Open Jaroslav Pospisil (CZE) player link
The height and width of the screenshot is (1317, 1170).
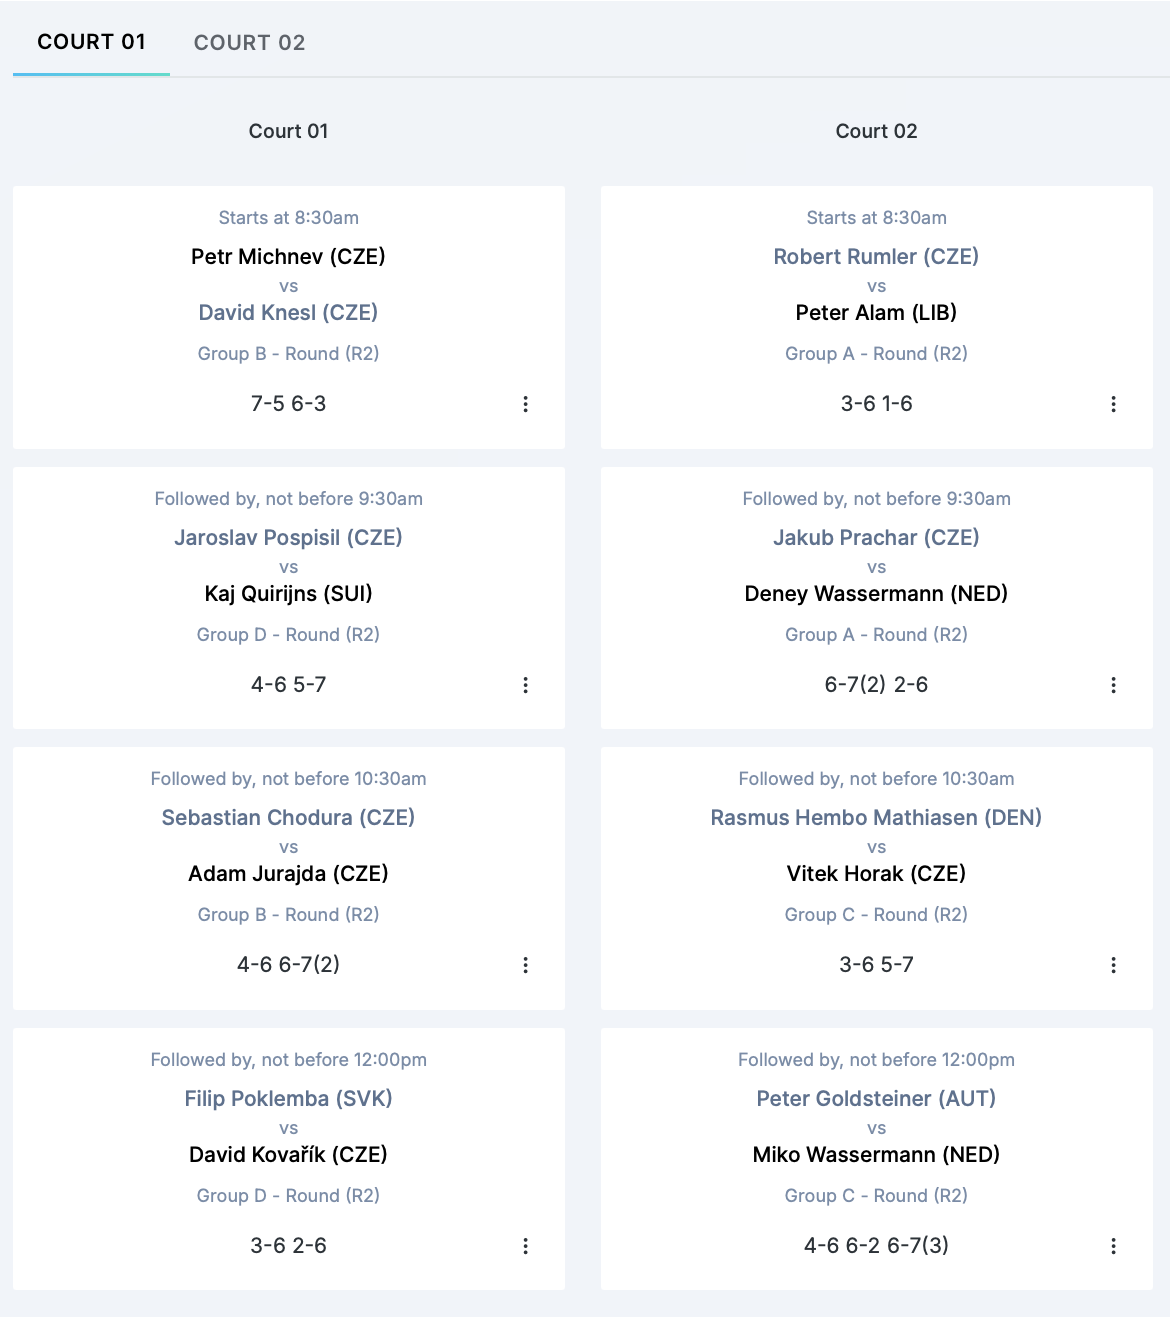[x=288, y=538]
